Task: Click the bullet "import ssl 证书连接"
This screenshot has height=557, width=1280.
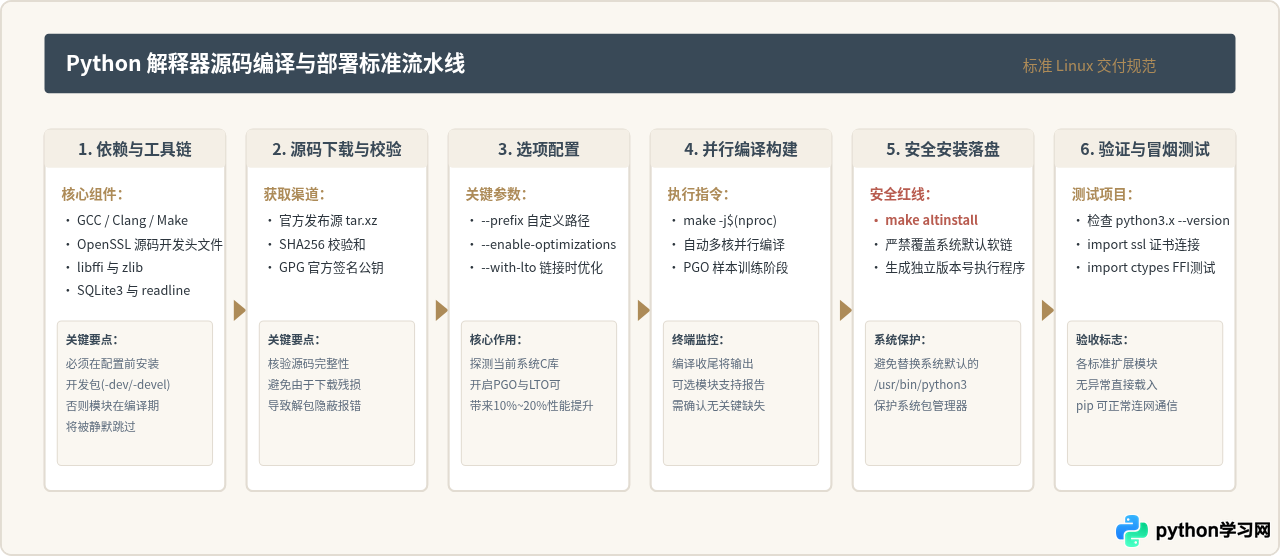Action: [x=1143, y=244]
